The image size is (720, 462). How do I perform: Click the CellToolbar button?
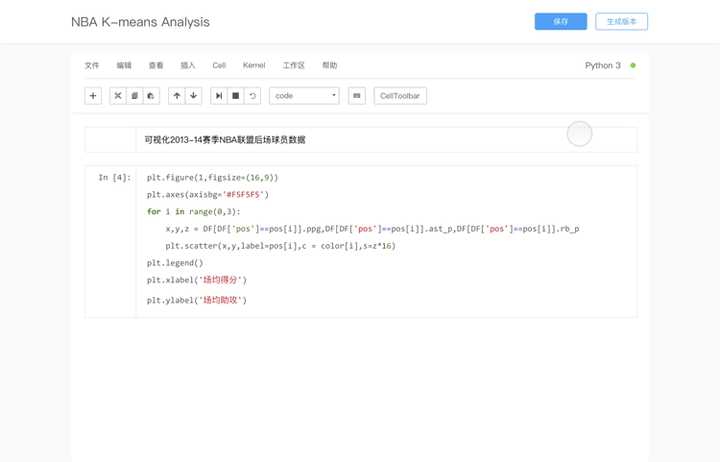401,96
